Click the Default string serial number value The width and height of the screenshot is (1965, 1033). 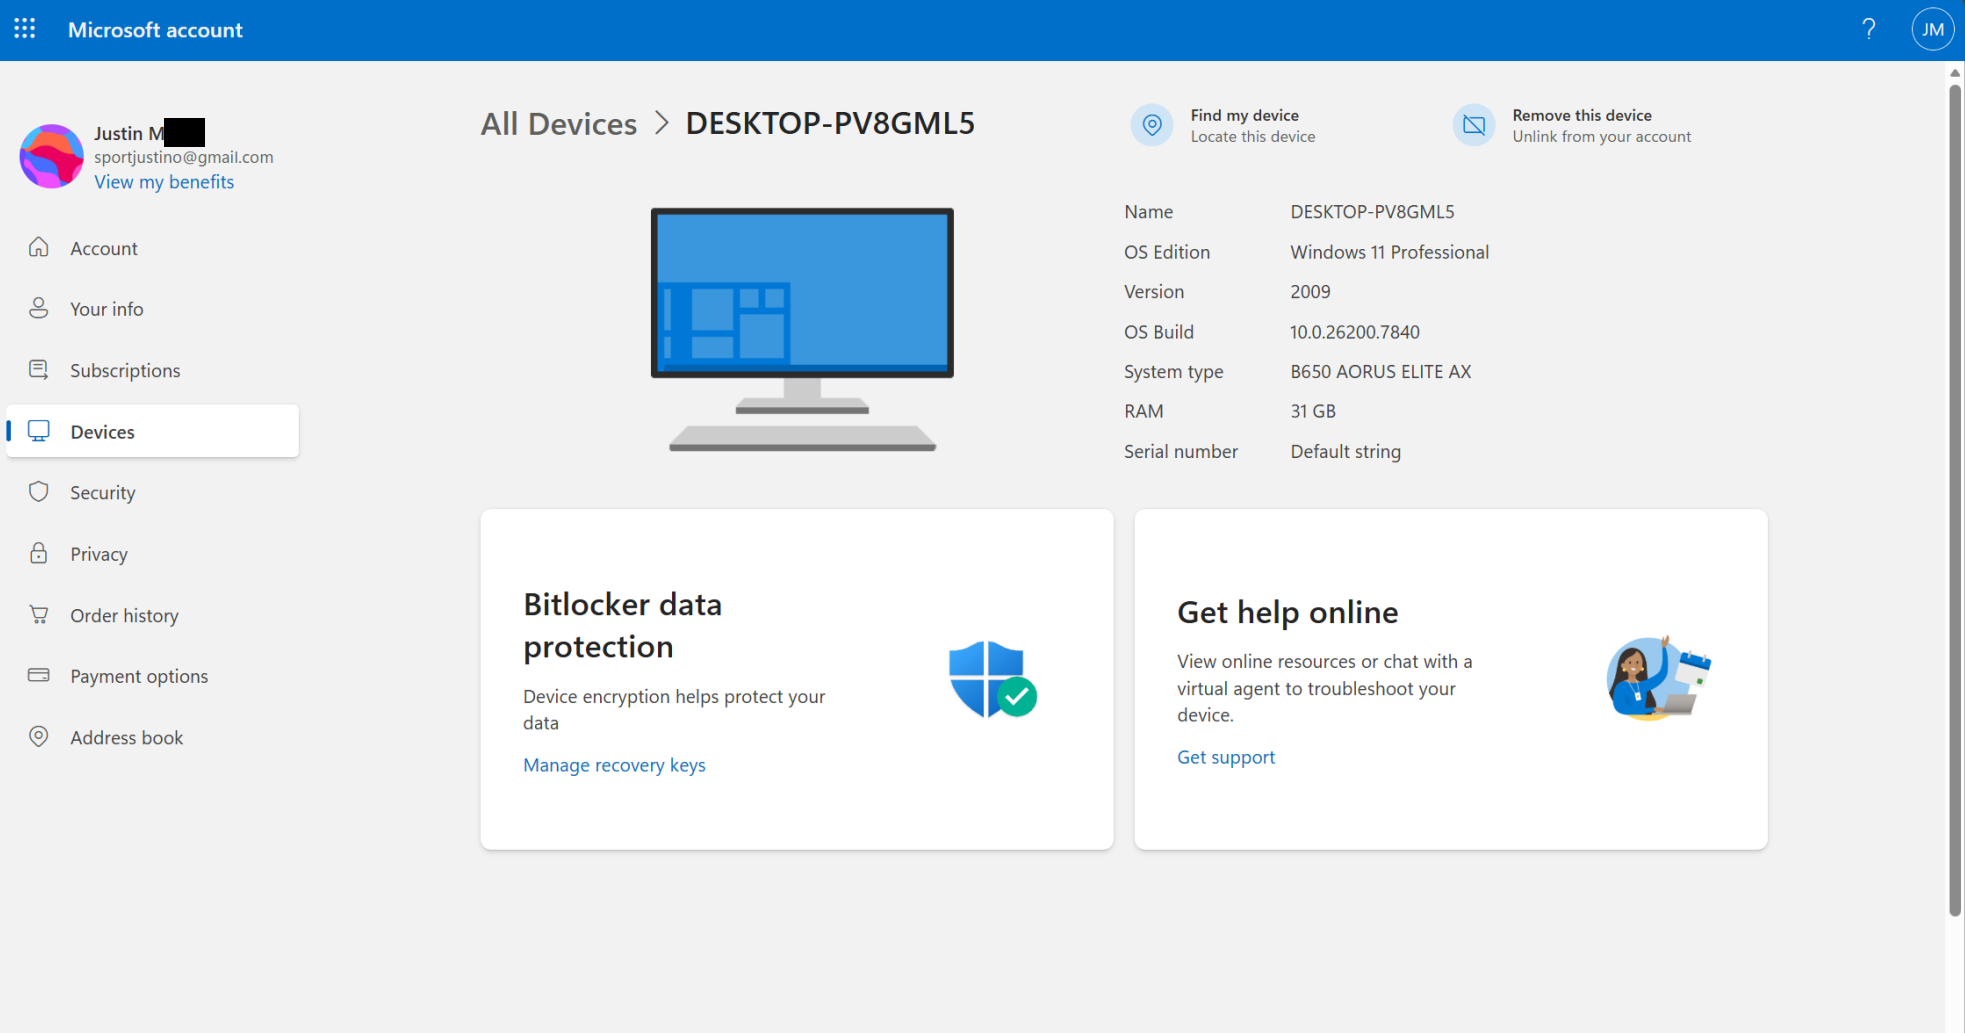[1345, 452]
